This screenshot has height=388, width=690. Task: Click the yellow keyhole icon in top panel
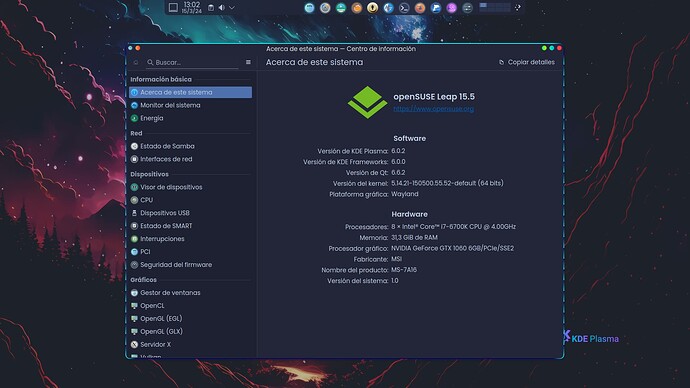pos(372,7)
